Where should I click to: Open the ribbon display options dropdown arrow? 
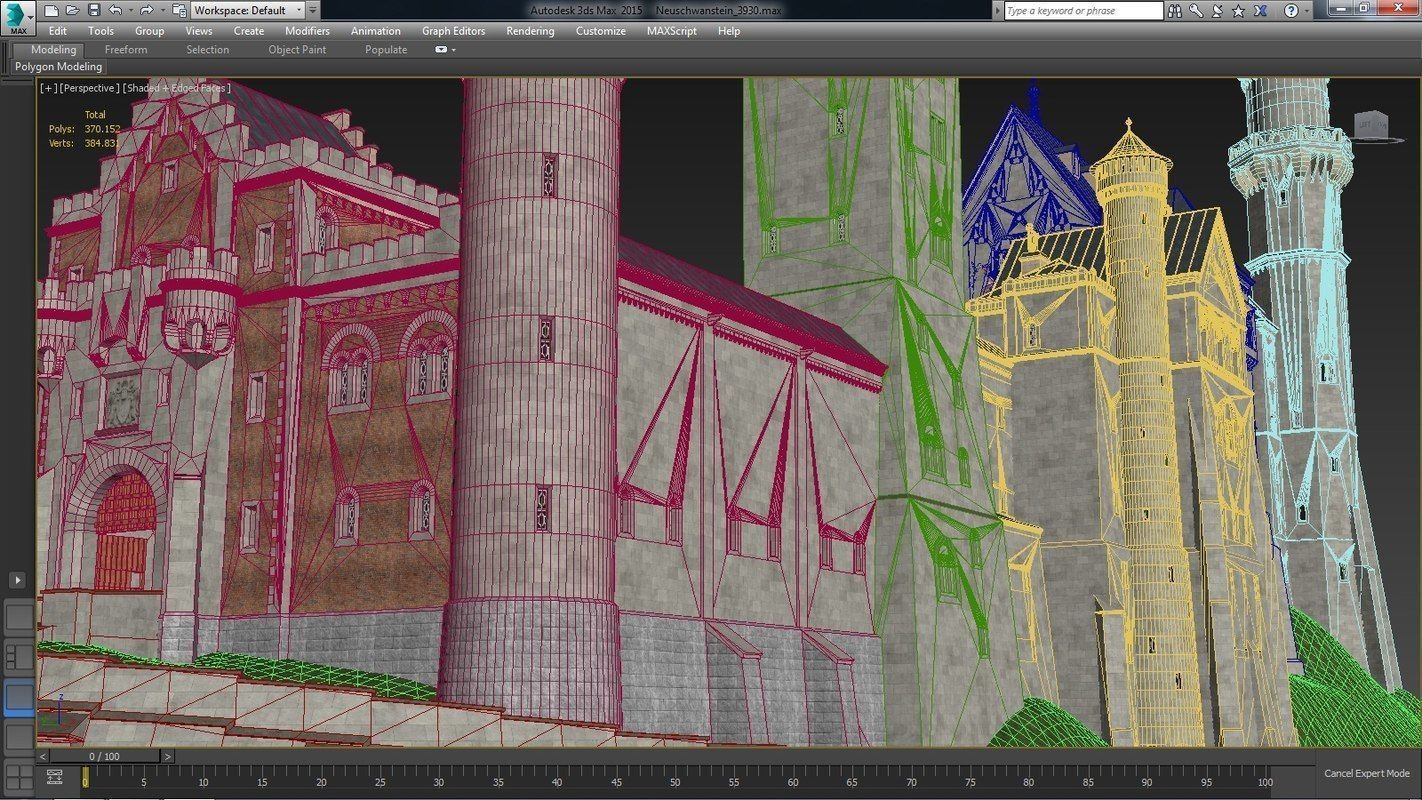(454, 49)
